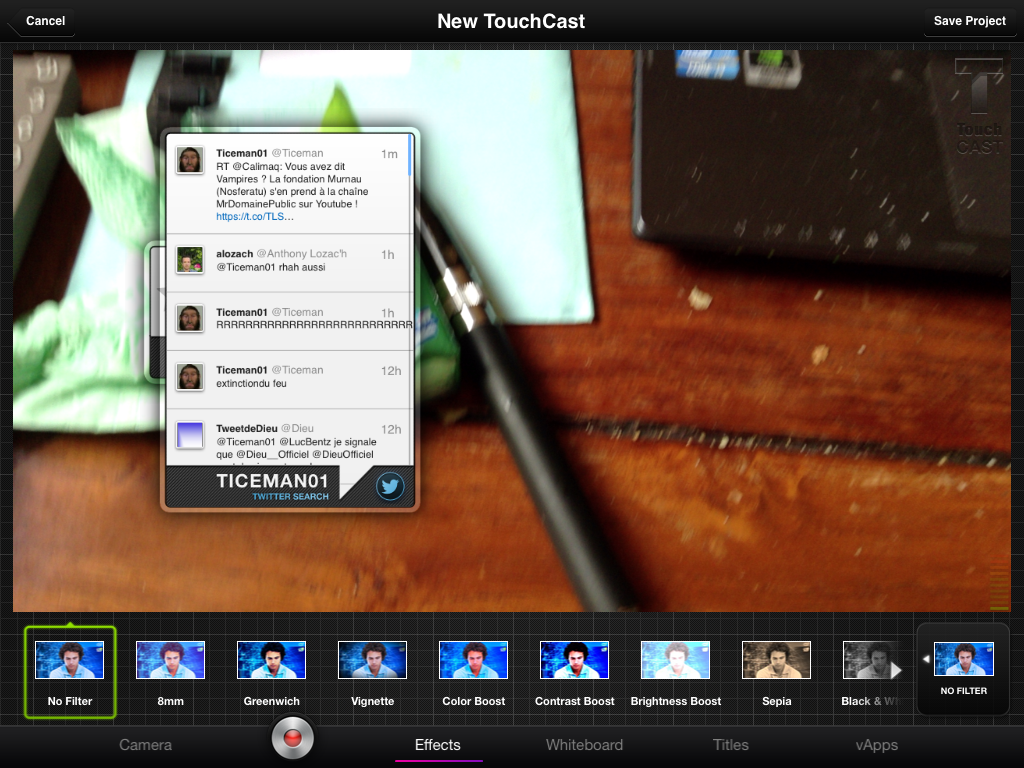
Task: Tap alozach's avatar picture
Action: tap(190, 260)
